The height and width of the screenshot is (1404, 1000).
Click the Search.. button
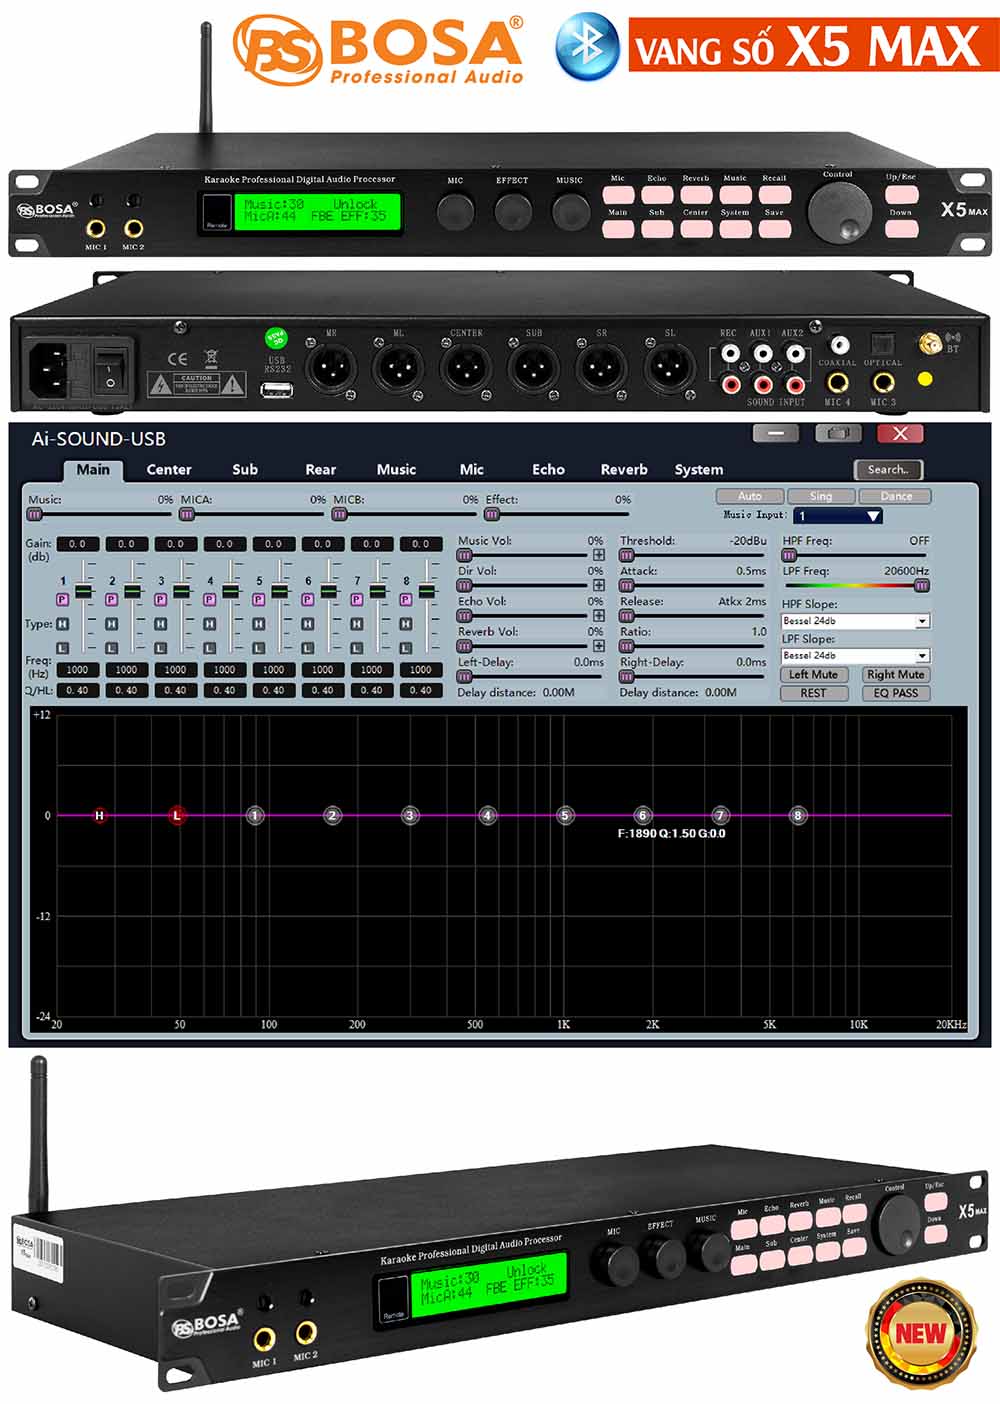click(888, 470)
